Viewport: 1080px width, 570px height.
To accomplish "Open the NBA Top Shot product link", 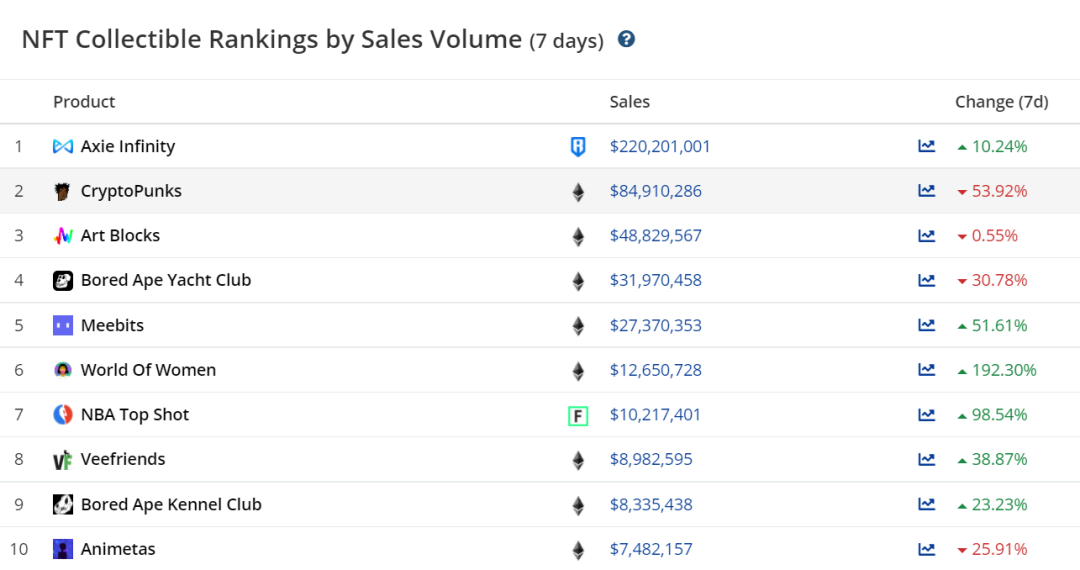I will click(135, 414).
